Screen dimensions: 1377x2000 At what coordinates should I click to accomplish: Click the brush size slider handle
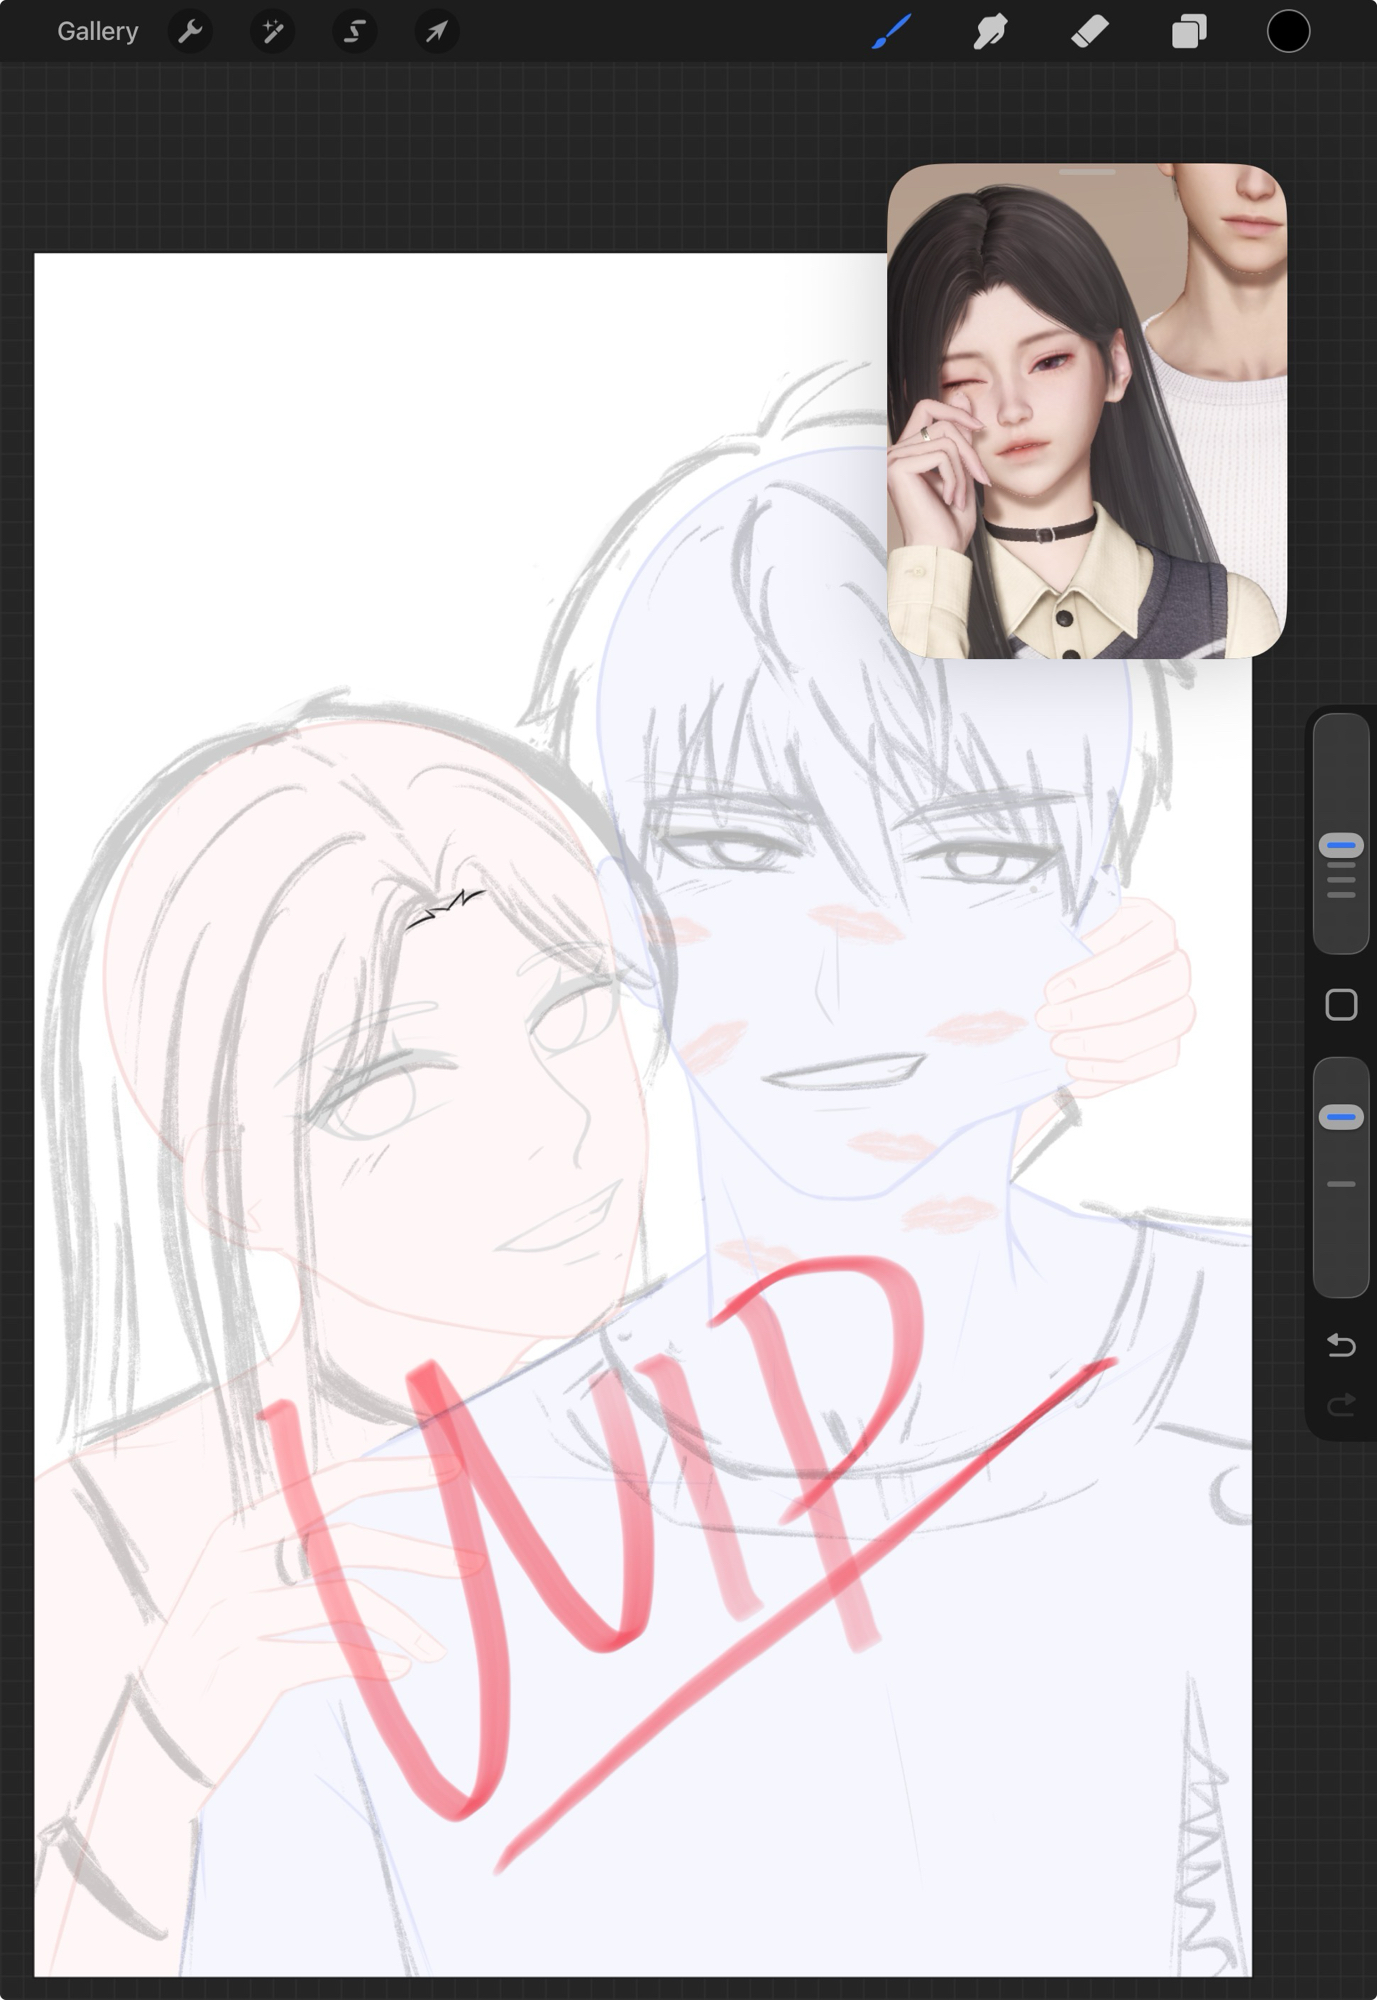(x=1340, y=846)
